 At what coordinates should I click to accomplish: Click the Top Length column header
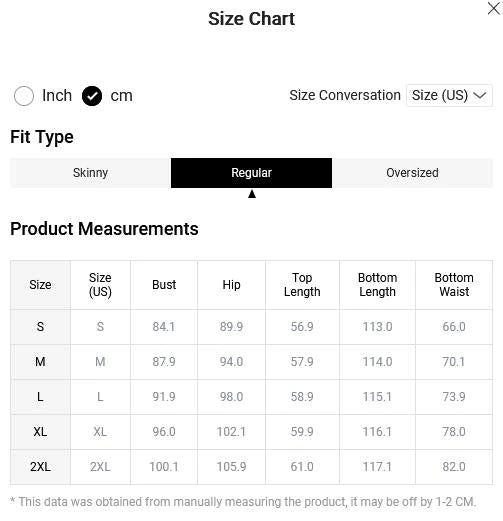coord(302,285)
